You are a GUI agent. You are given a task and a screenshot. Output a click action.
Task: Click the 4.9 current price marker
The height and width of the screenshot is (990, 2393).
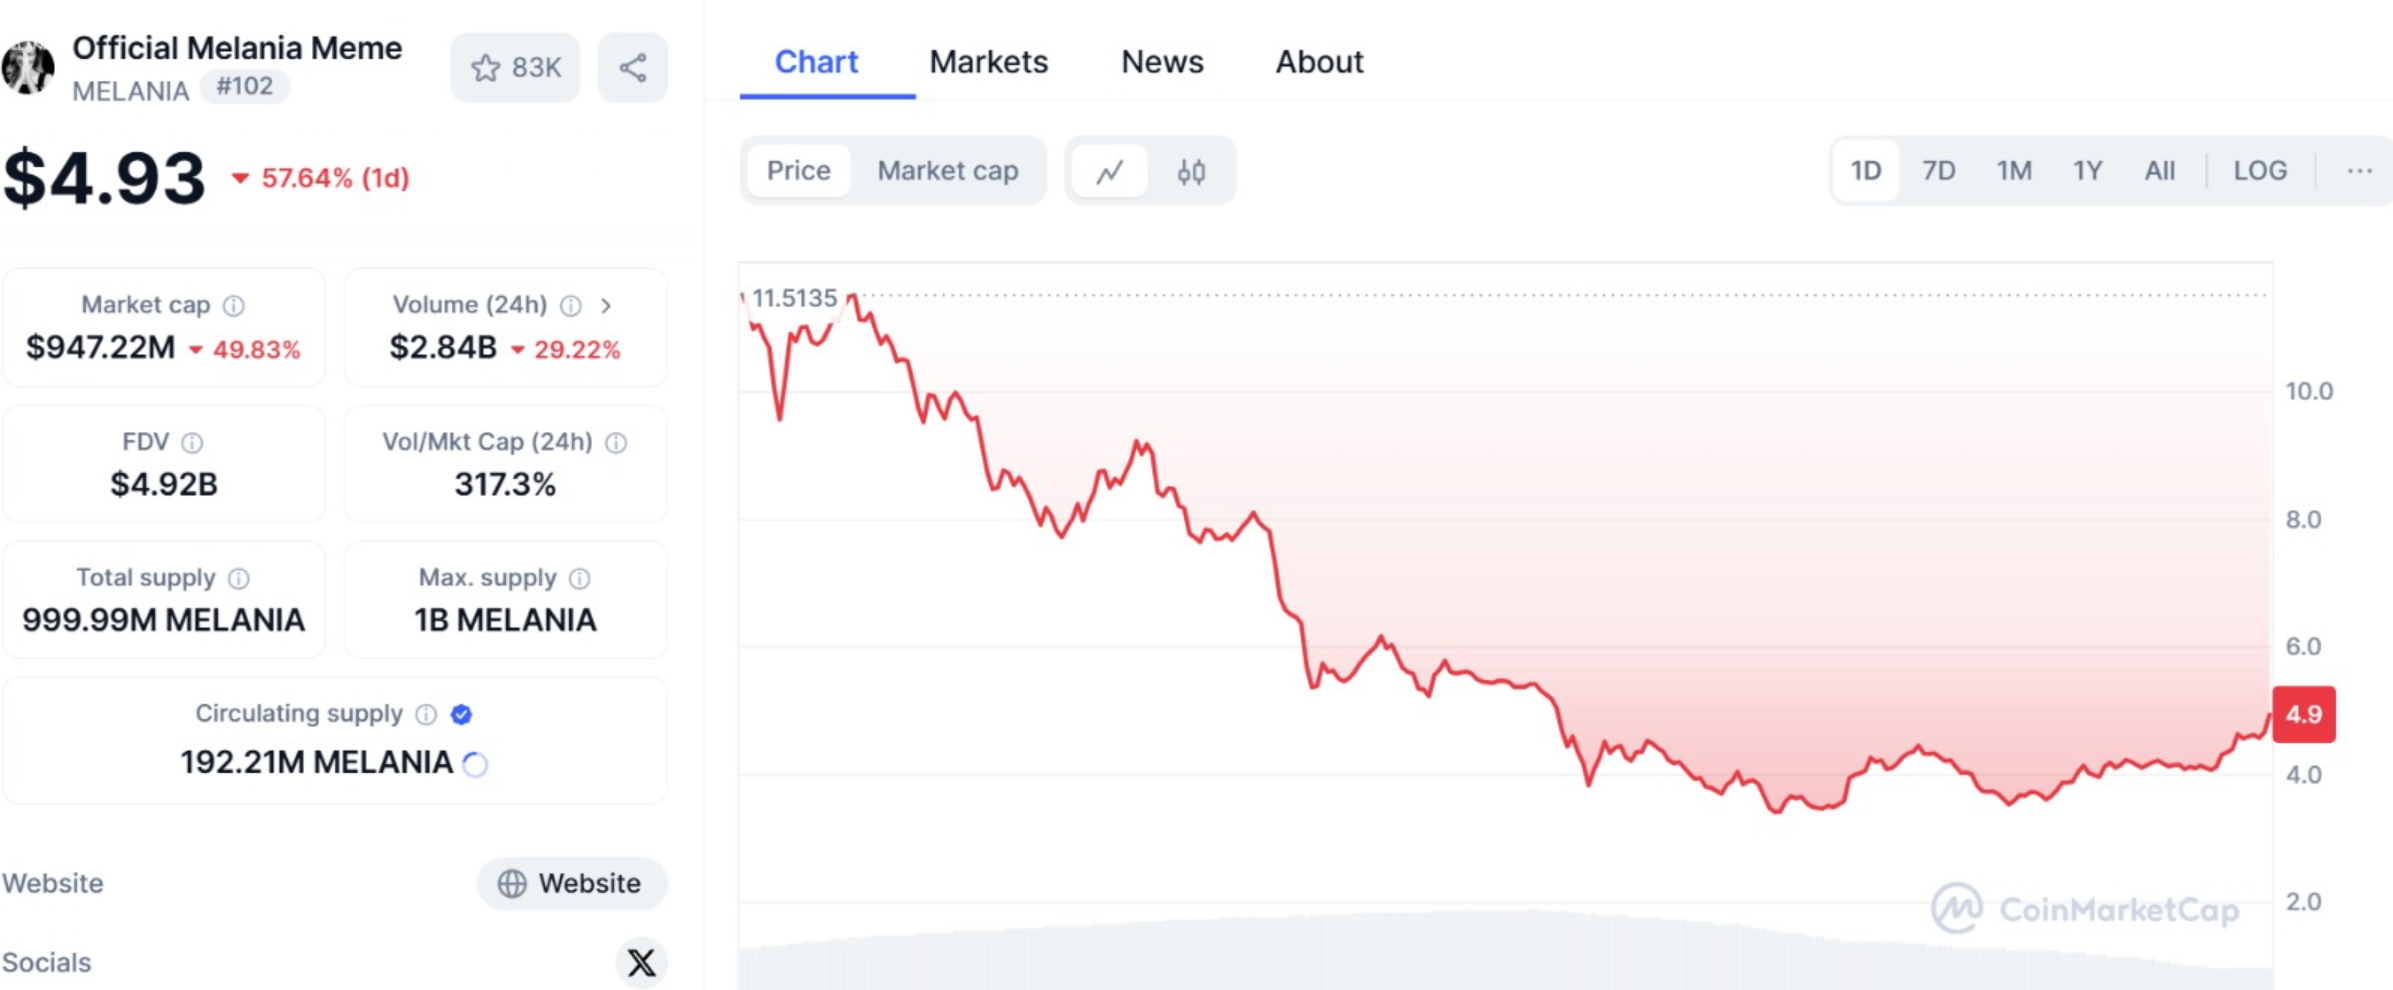click(x=2303, y=714)
